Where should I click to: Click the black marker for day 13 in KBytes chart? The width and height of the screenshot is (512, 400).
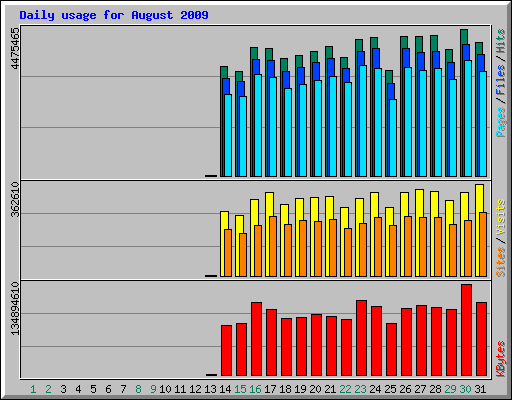coord(211,375)
